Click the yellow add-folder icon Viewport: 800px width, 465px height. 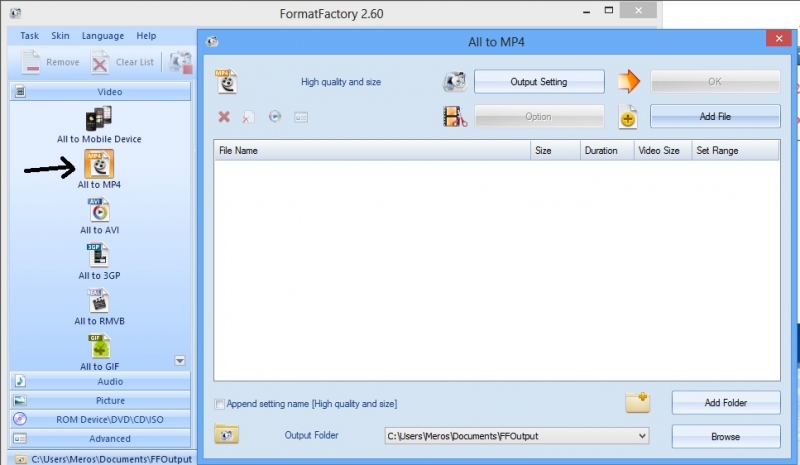point(637,402)
